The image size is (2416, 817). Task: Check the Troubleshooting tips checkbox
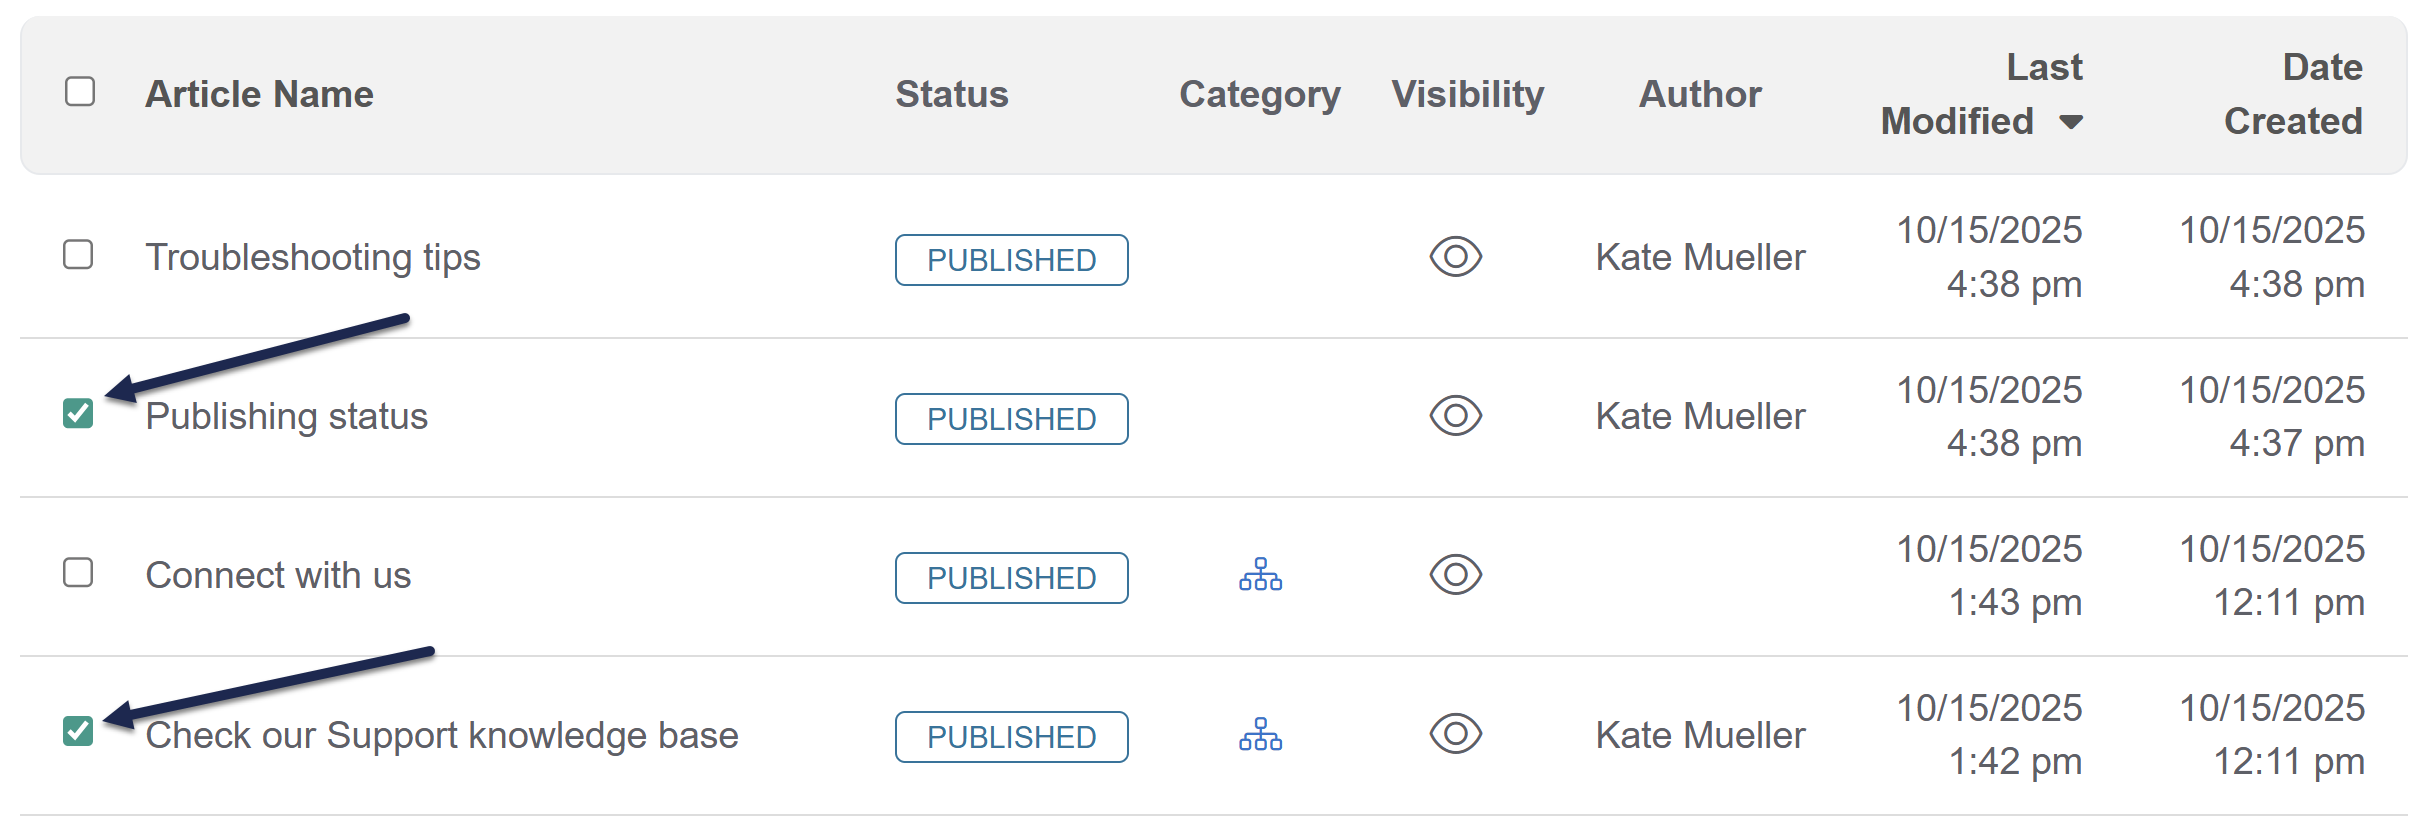point(78,255)
